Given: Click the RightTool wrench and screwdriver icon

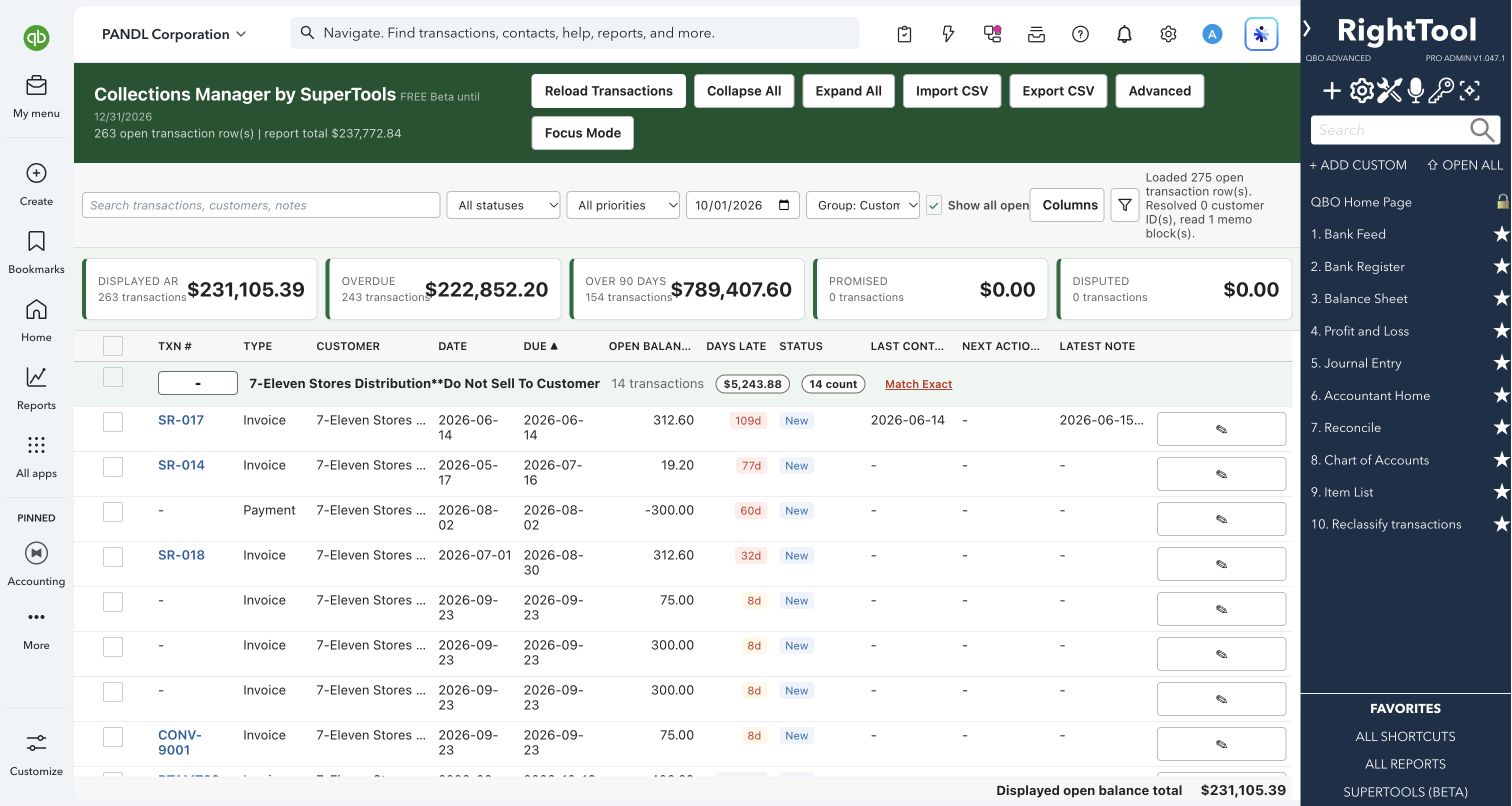Looking at the screenshot, I should tap(1389, 92).
